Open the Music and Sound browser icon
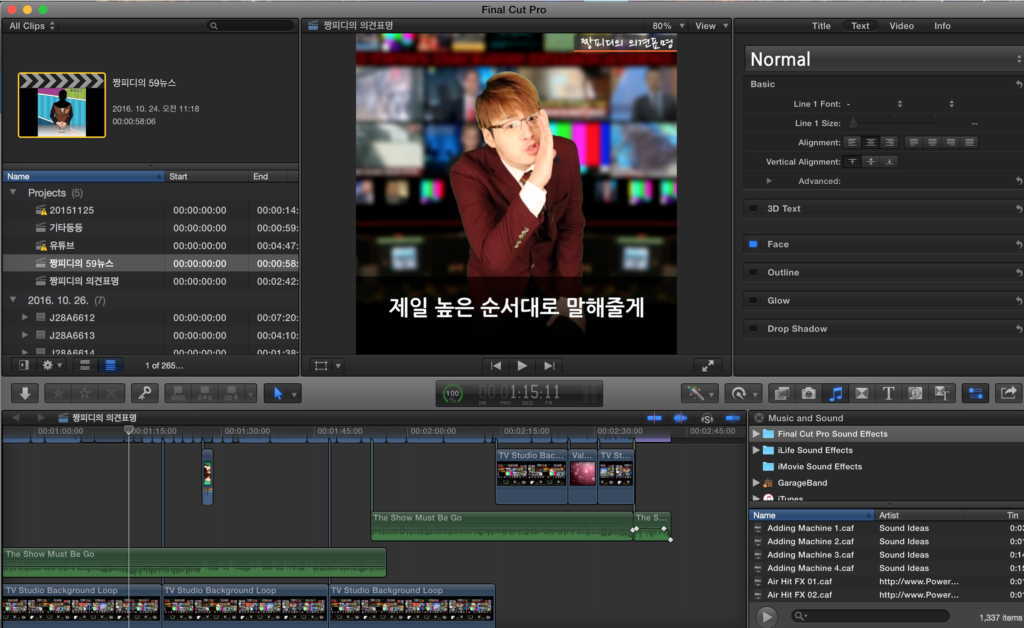 tap(835, 393)
